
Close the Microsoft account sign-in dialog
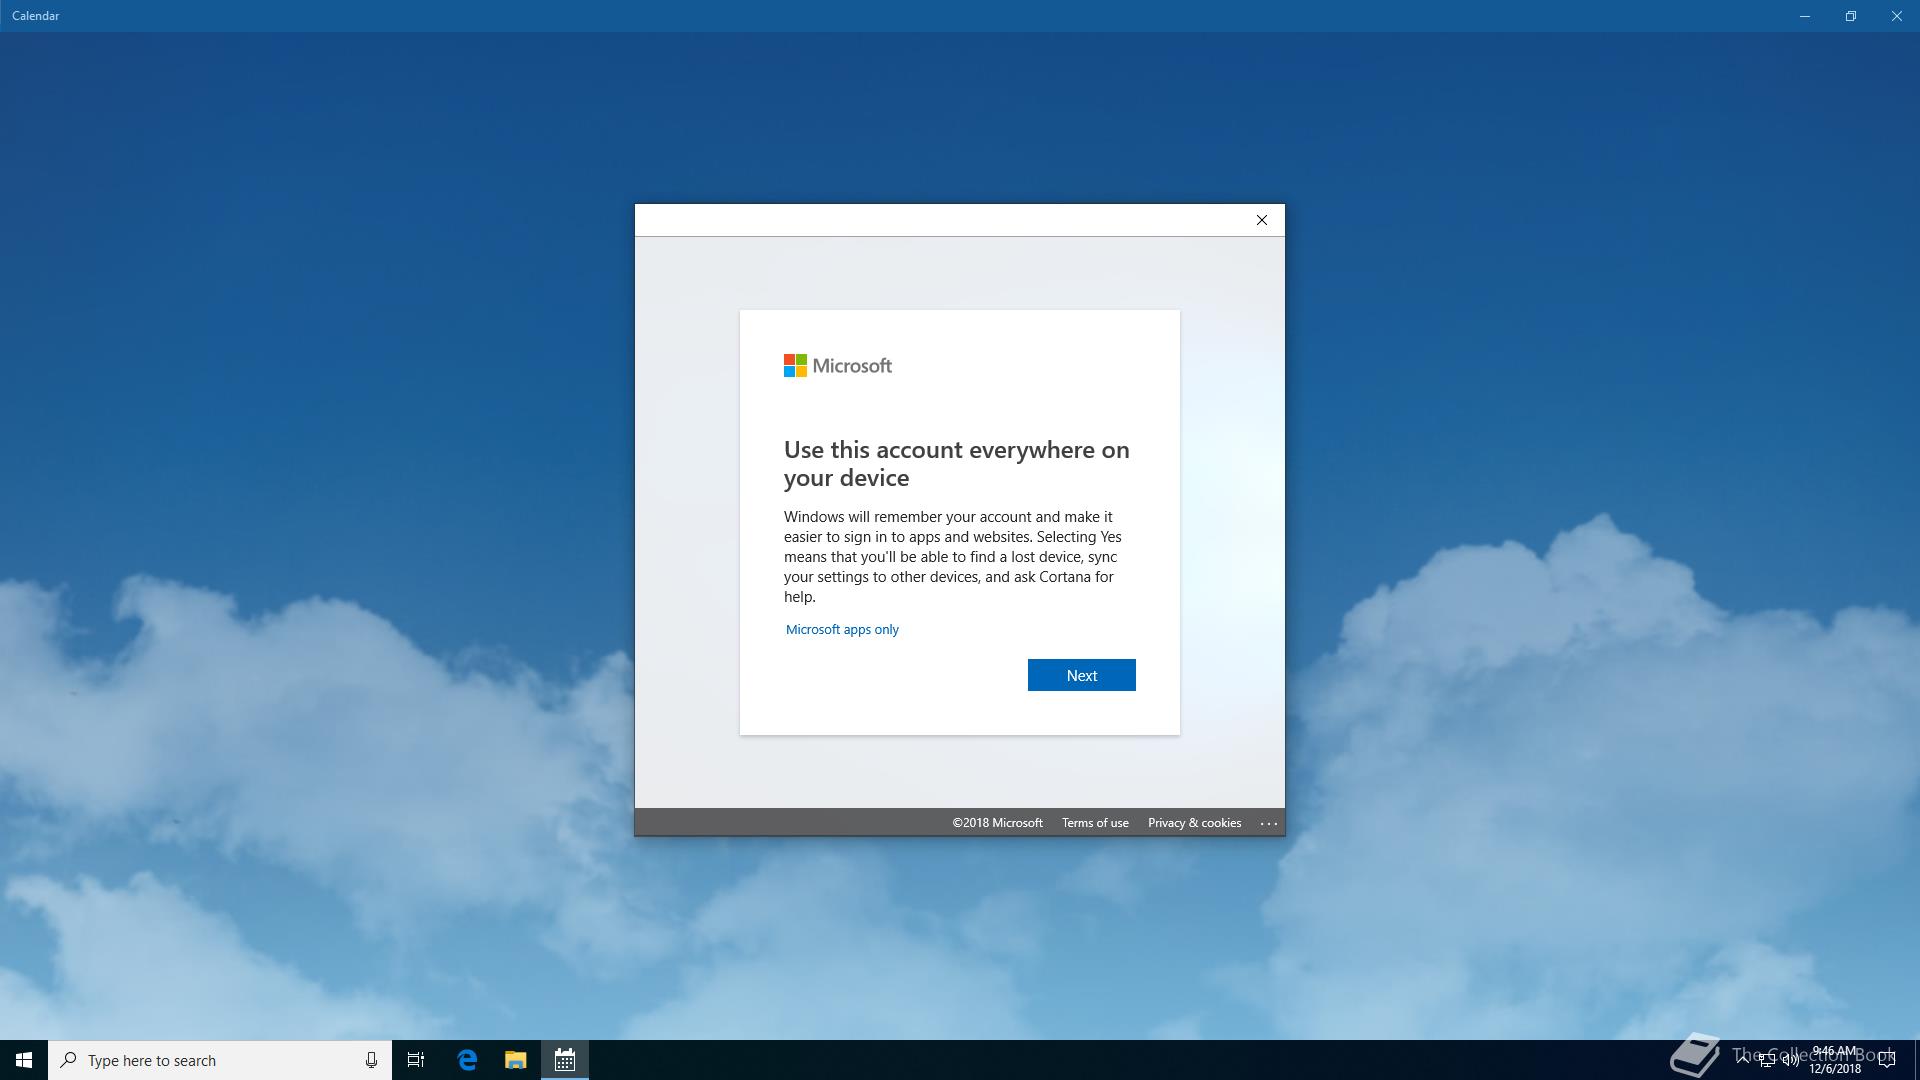tap(1262, 220)
